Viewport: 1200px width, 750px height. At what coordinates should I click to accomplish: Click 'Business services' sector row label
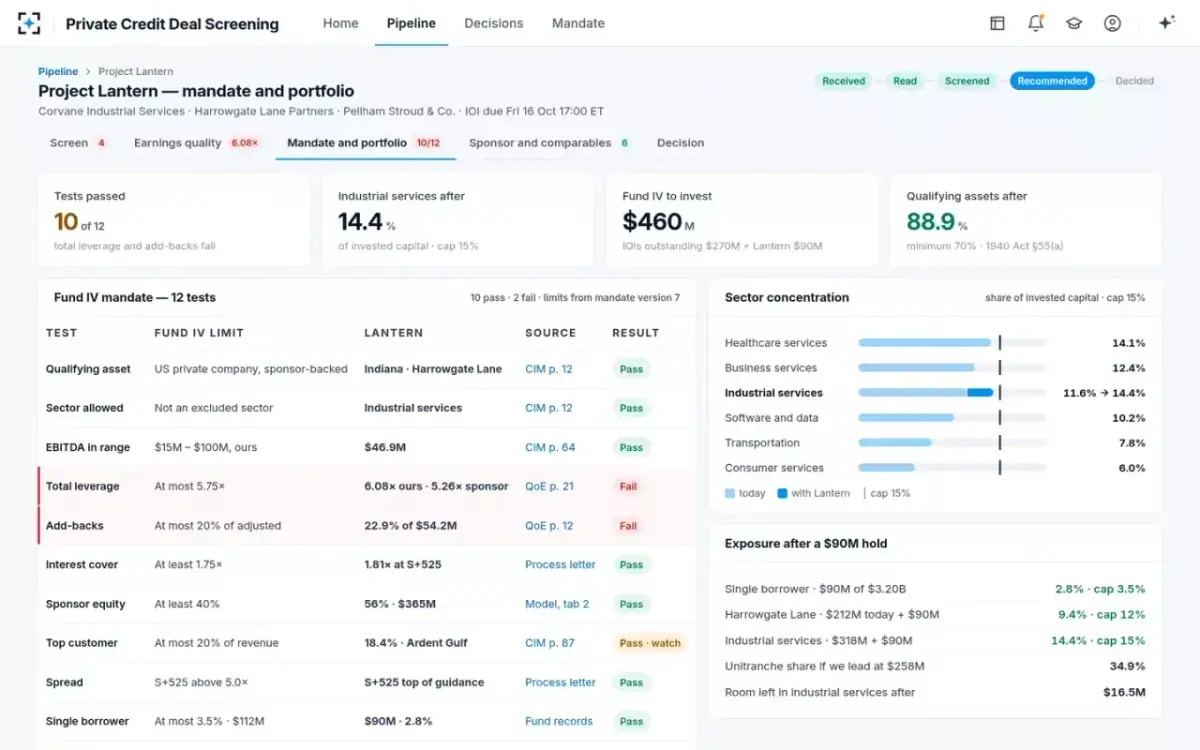coord(770,368)
